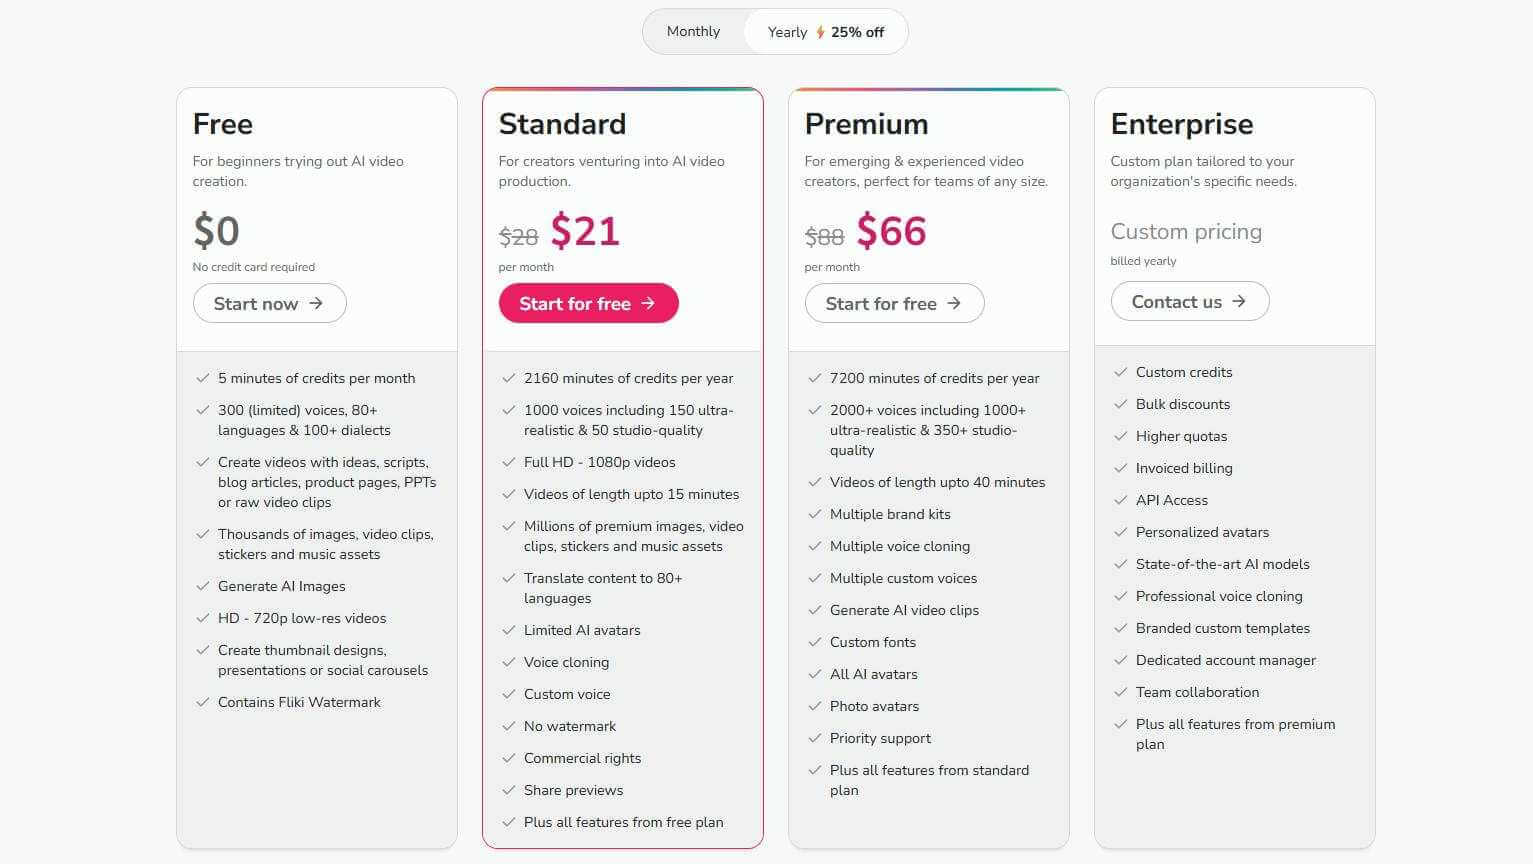Toggle the 25% off yearly discount
The width and height of the screenshot is (1533, 864).
(x=856, y=31)
